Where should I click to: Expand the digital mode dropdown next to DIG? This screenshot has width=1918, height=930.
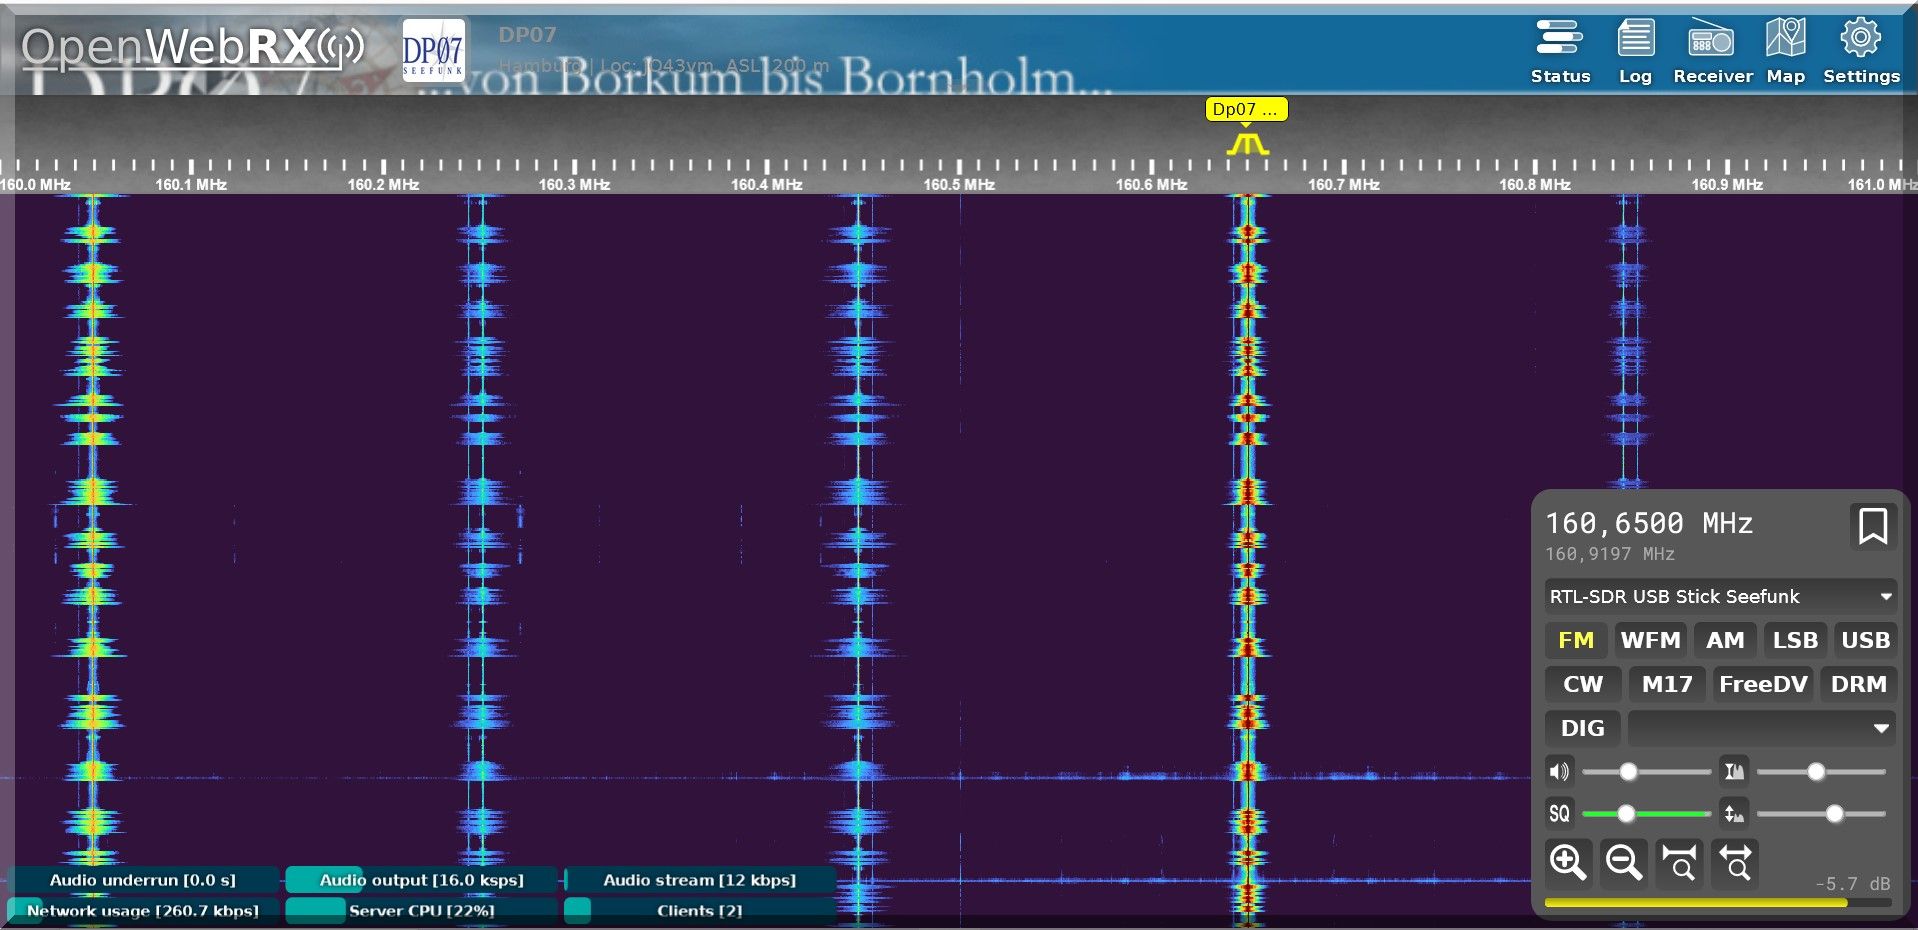click(1760, 729)
